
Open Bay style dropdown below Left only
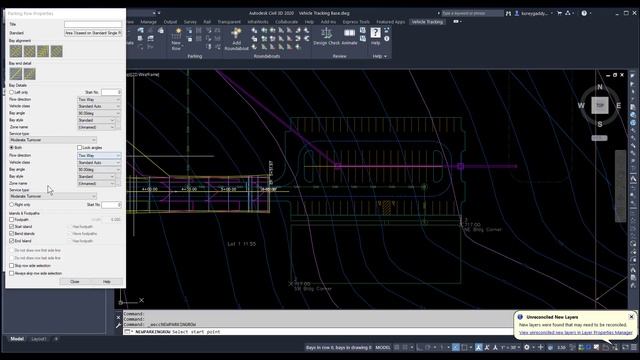click(x=96, y=120)
